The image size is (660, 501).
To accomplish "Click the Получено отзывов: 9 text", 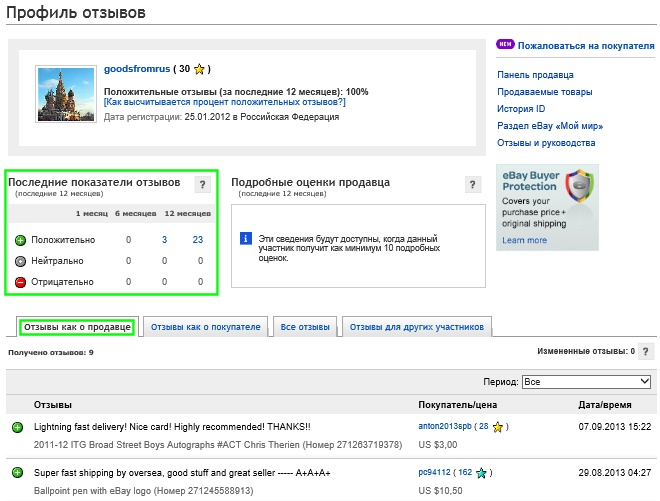I will [x=51, y=352].
